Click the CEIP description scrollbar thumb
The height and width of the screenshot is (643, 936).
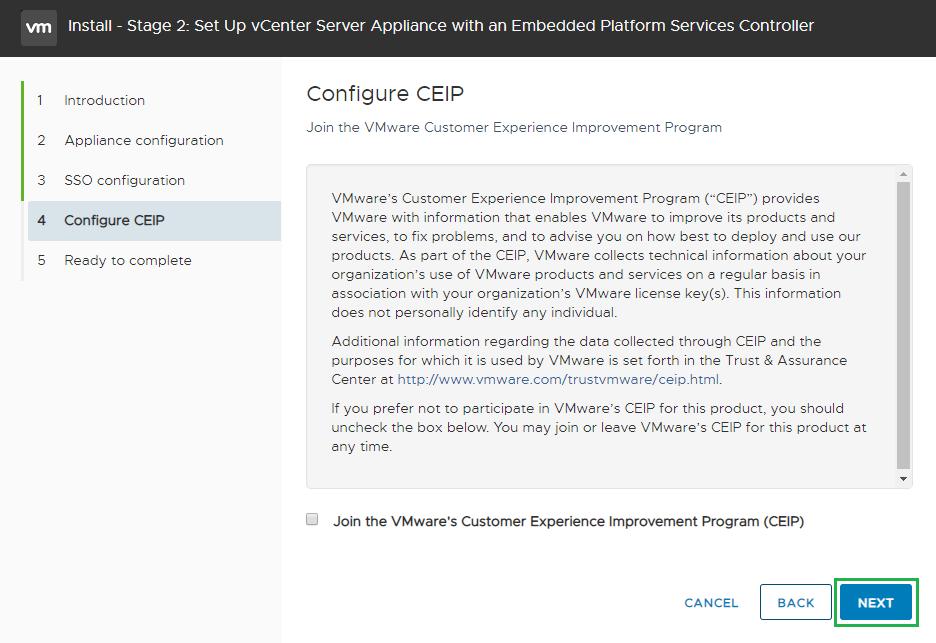point(904,325)
